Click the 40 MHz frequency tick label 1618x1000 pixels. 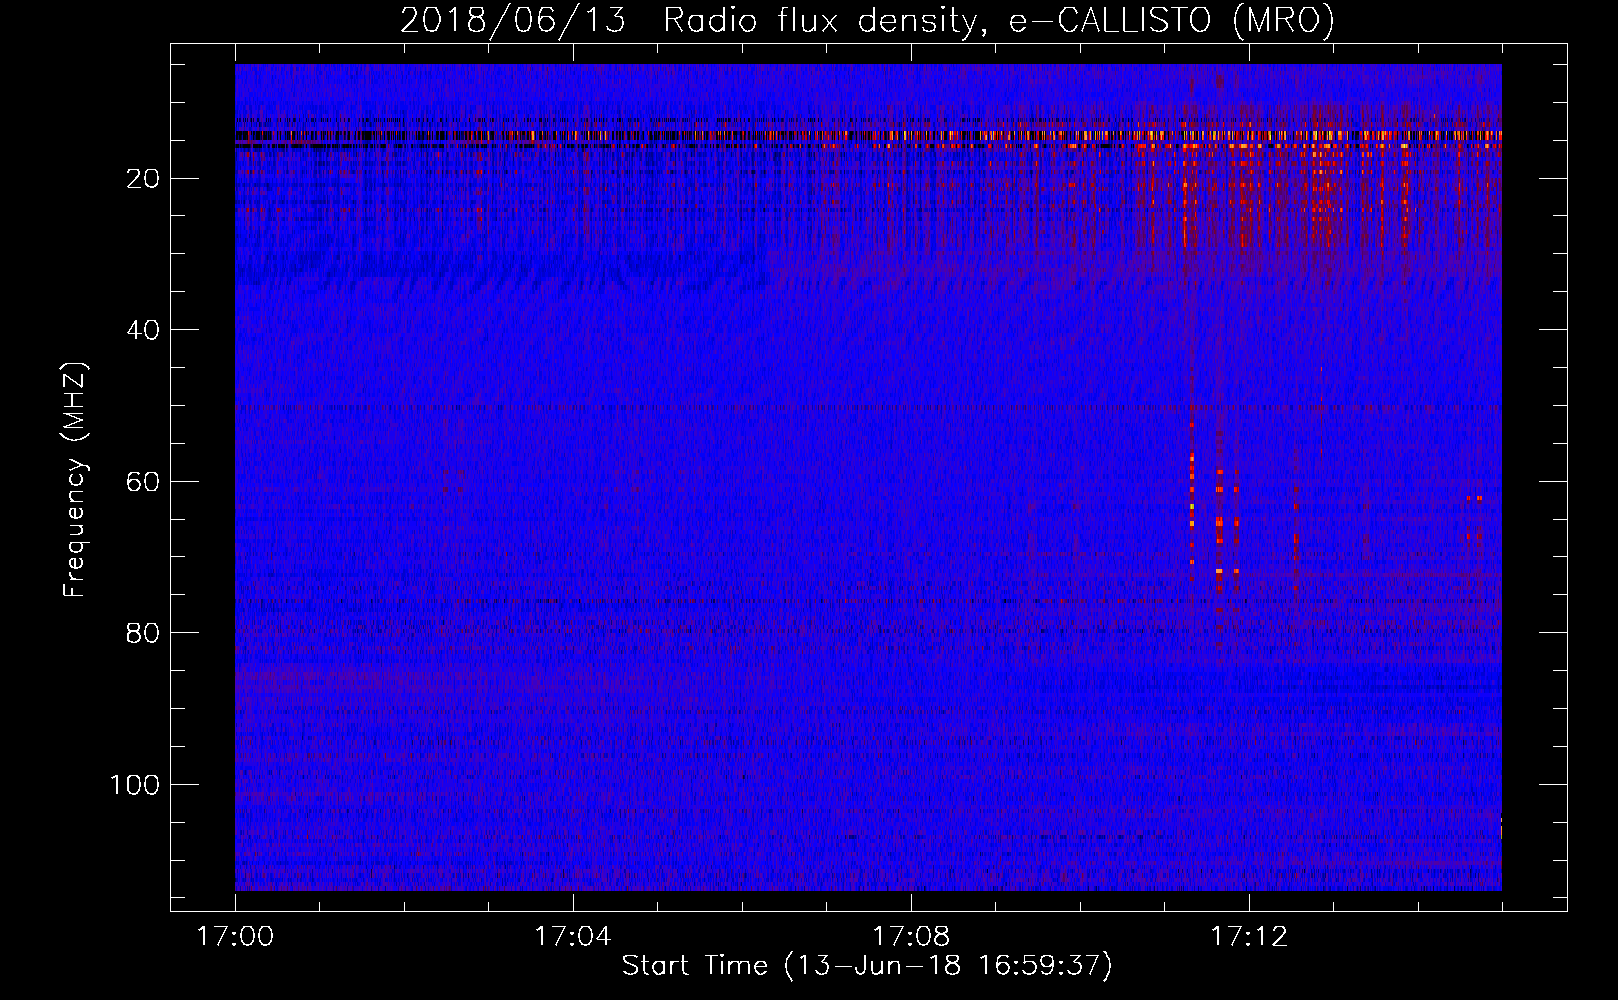pyautogui.click(x=143, y=330)
